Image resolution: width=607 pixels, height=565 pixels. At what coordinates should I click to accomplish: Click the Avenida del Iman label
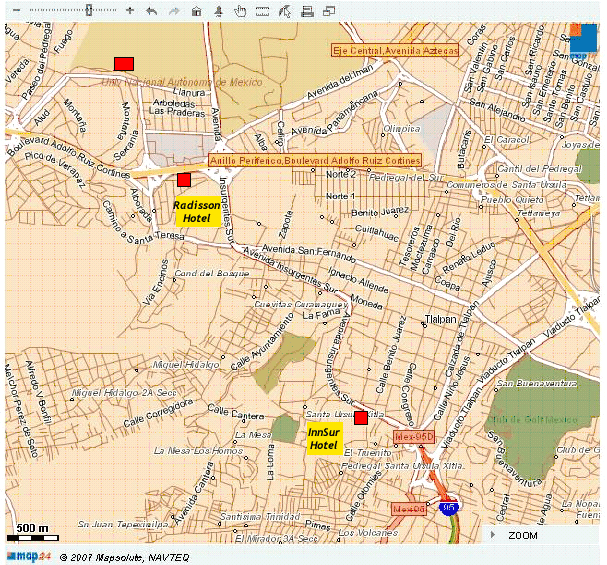click(340, 82)
